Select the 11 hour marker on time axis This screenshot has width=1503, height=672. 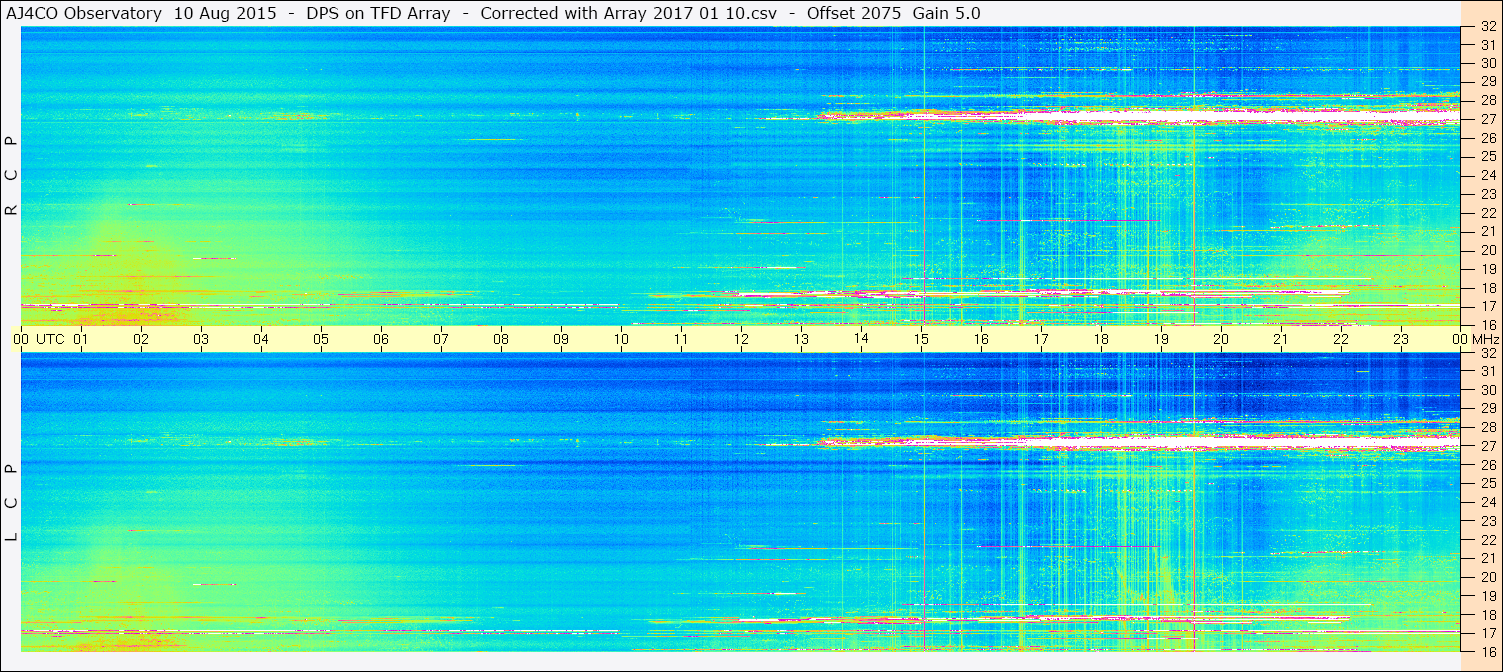pos(681,339)
